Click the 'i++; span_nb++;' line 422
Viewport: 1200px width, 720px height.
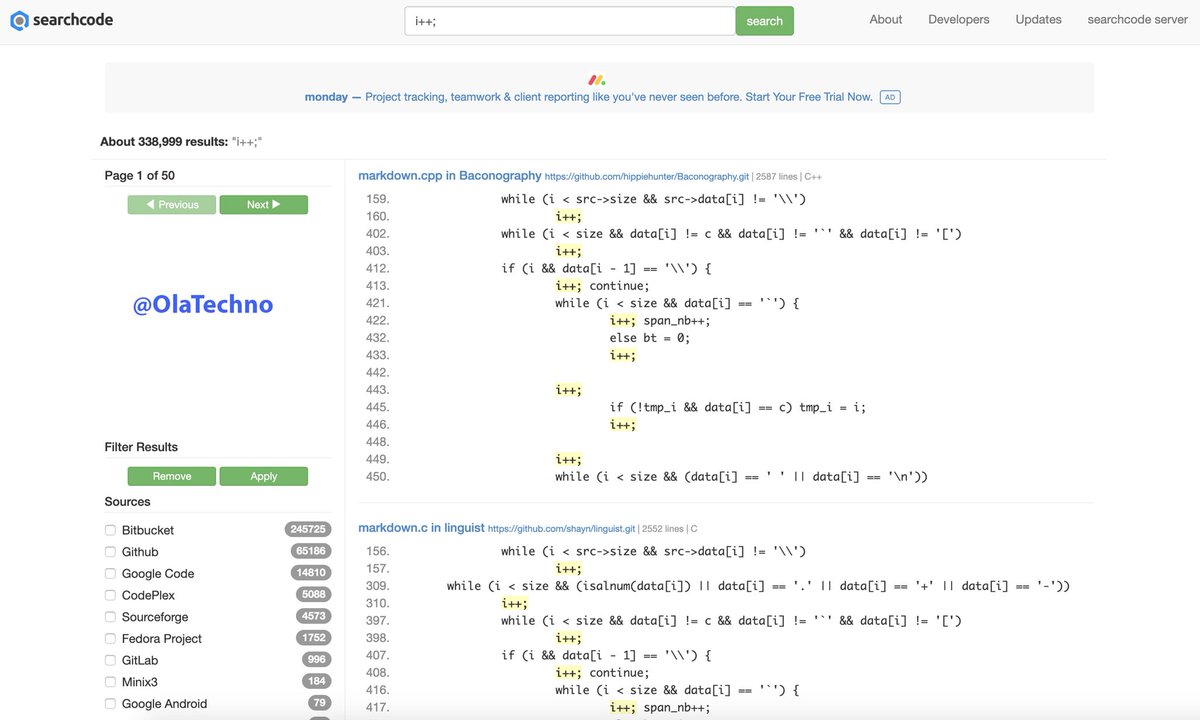[660, 320]
